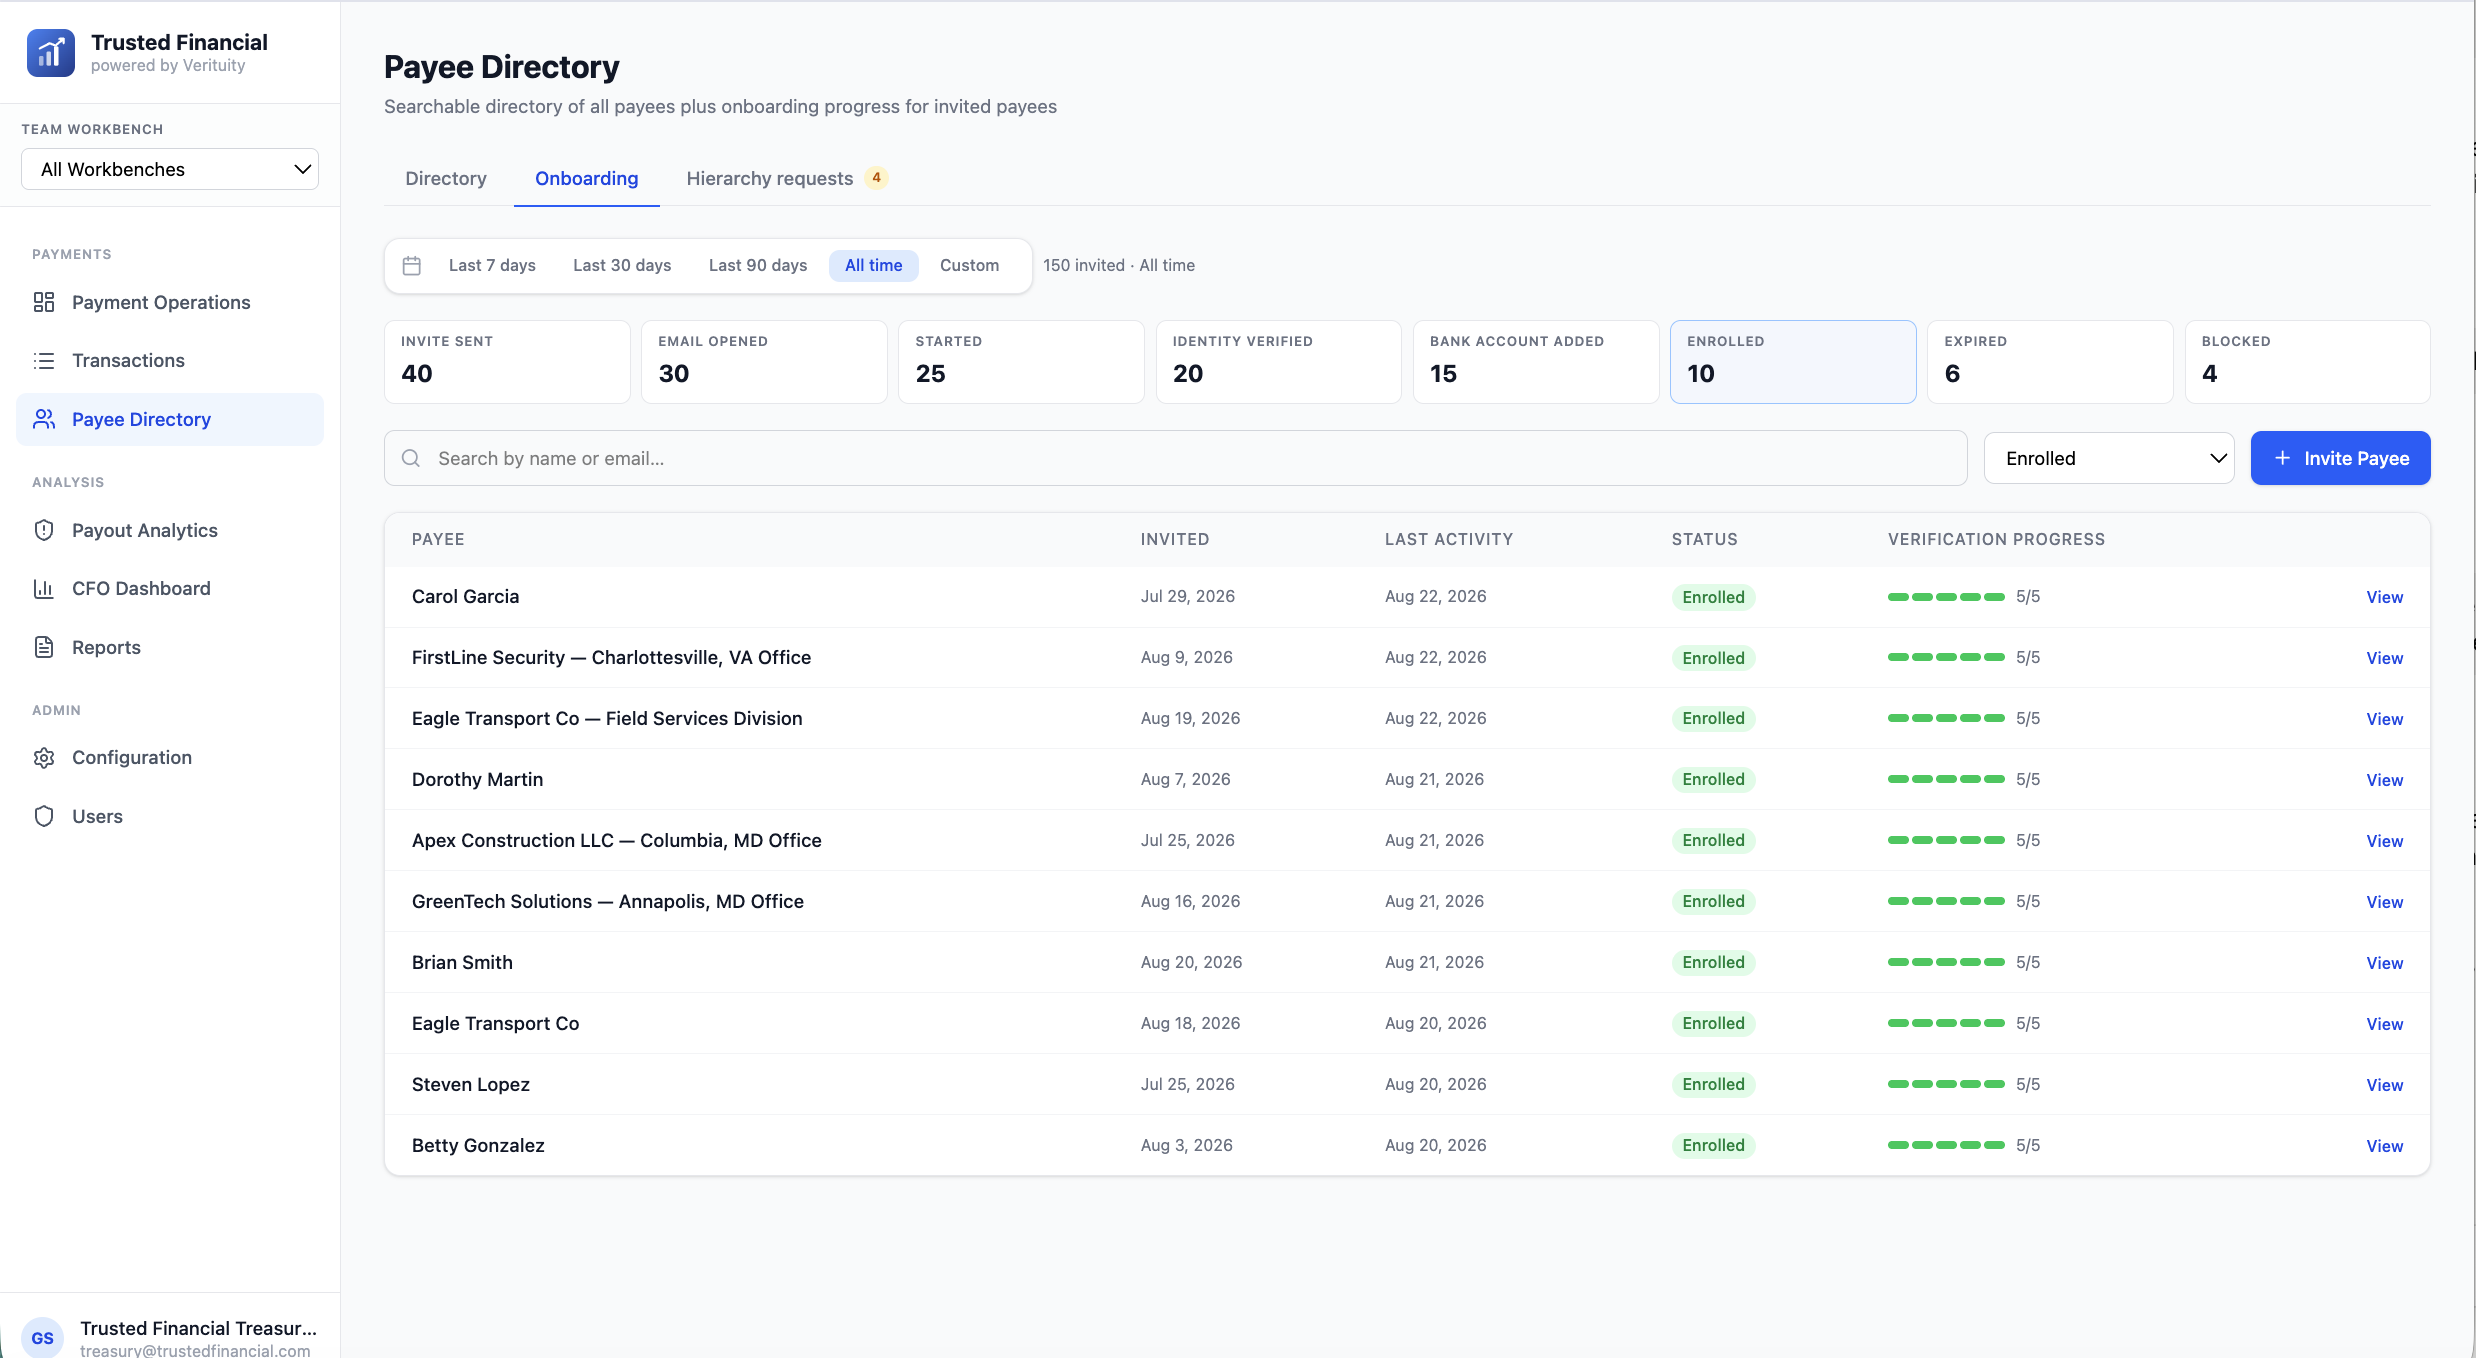Filter by Expired card

(x=2050, y=362)
